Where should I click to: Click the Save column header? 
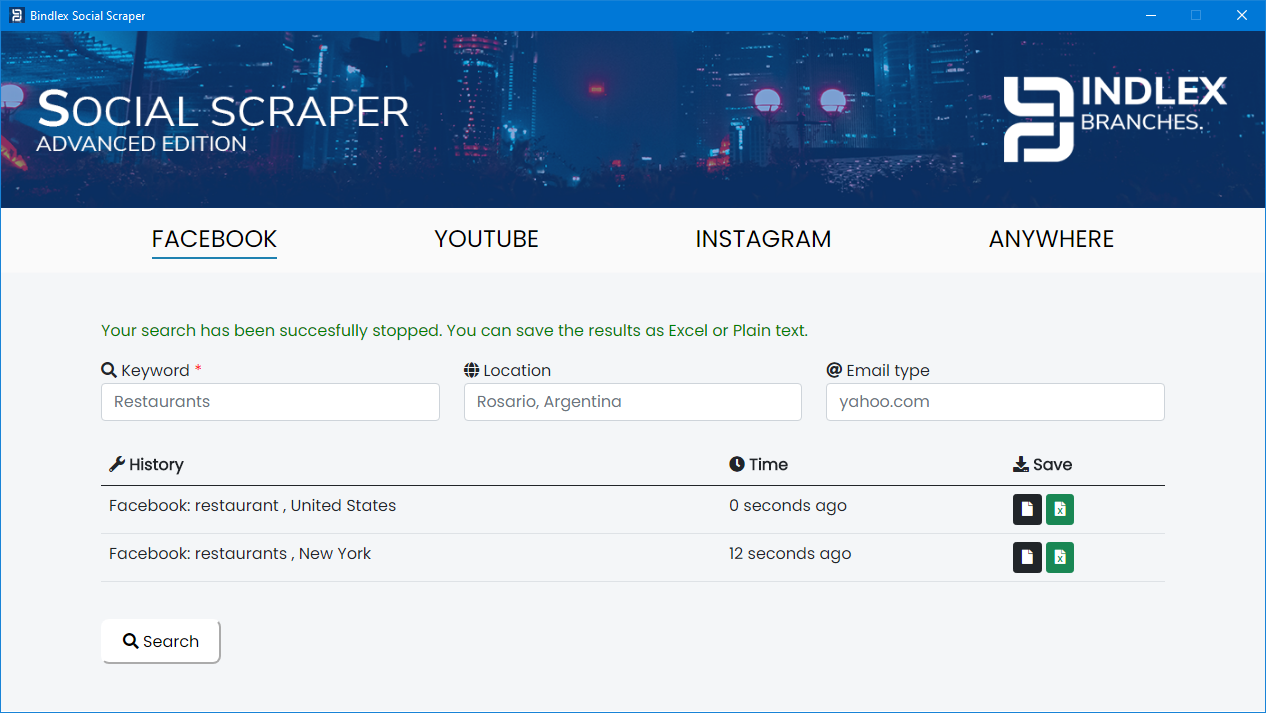pos(1043,464)
